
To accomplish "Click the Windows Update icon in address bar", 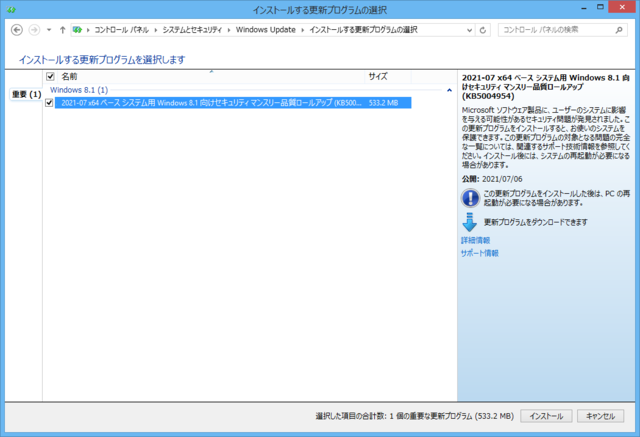I will click(77, 30).
